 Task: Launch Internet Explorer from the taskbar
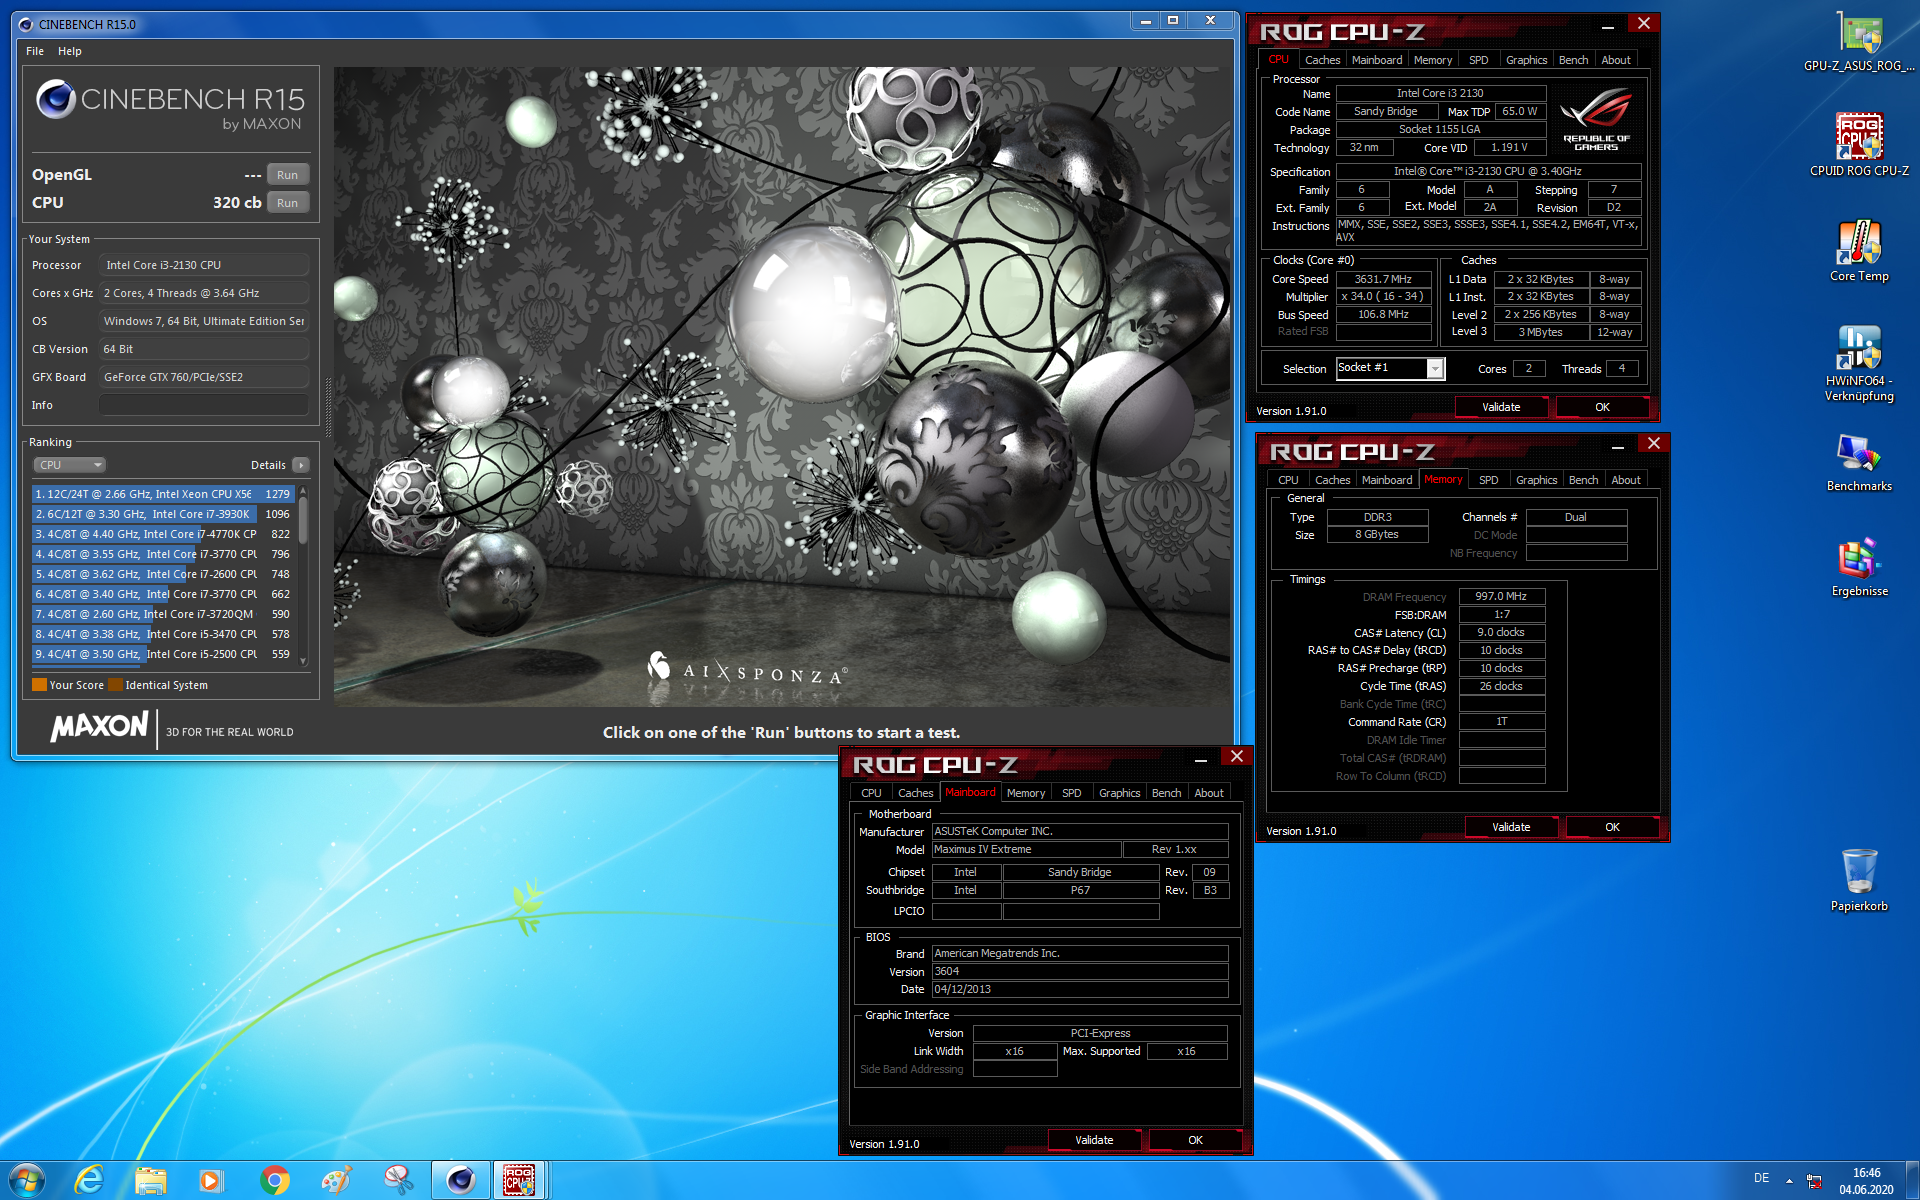[90, 1180]
